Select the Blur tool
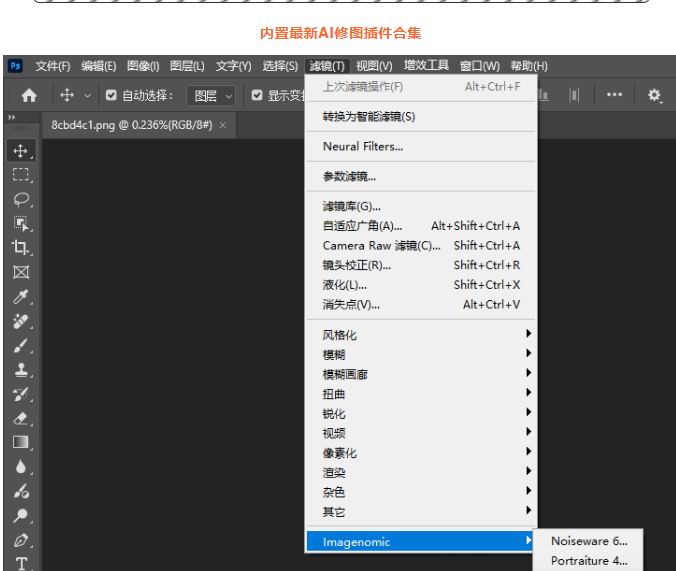 [x=21, y=467]
